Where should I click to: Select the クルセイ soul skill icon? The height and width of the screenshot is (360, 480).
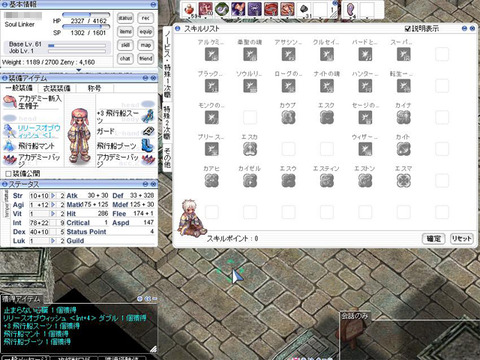point(327,54)
